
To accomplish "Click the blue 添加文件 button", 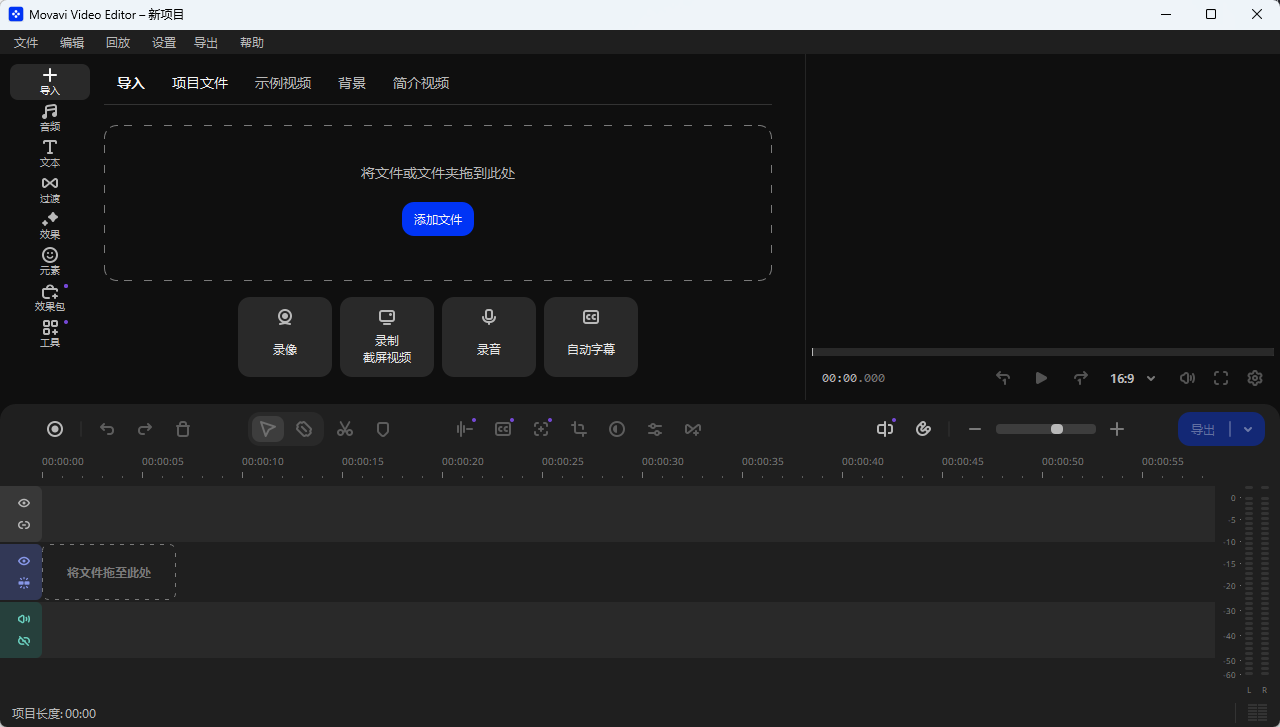I will click(438, 219).
